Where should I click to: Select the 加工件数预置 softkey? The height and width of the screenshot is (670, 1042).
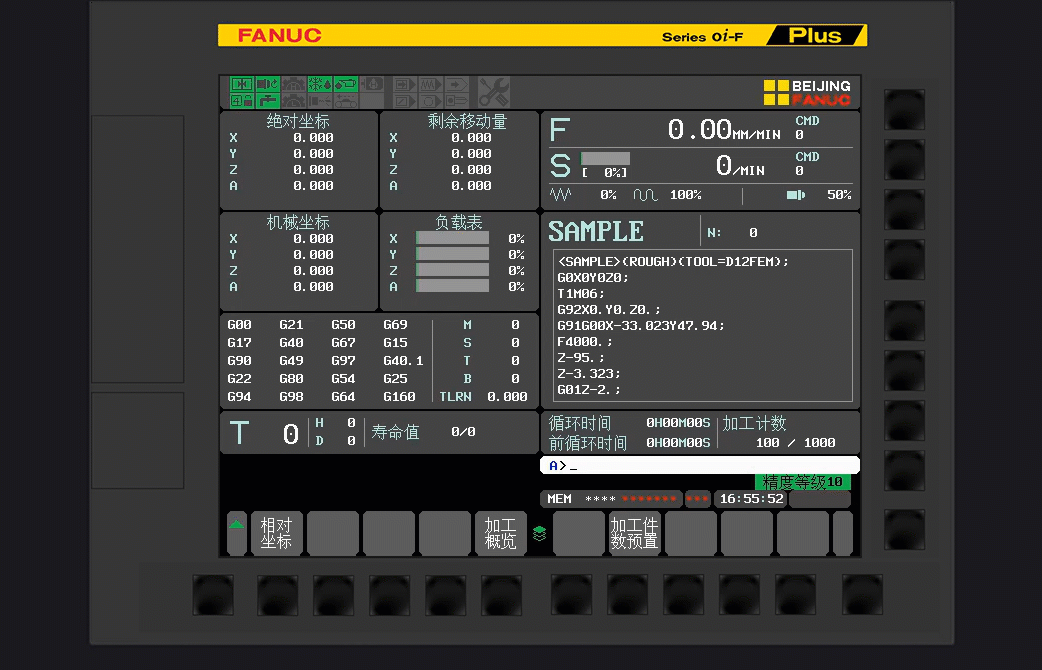[x=635, y=533]
